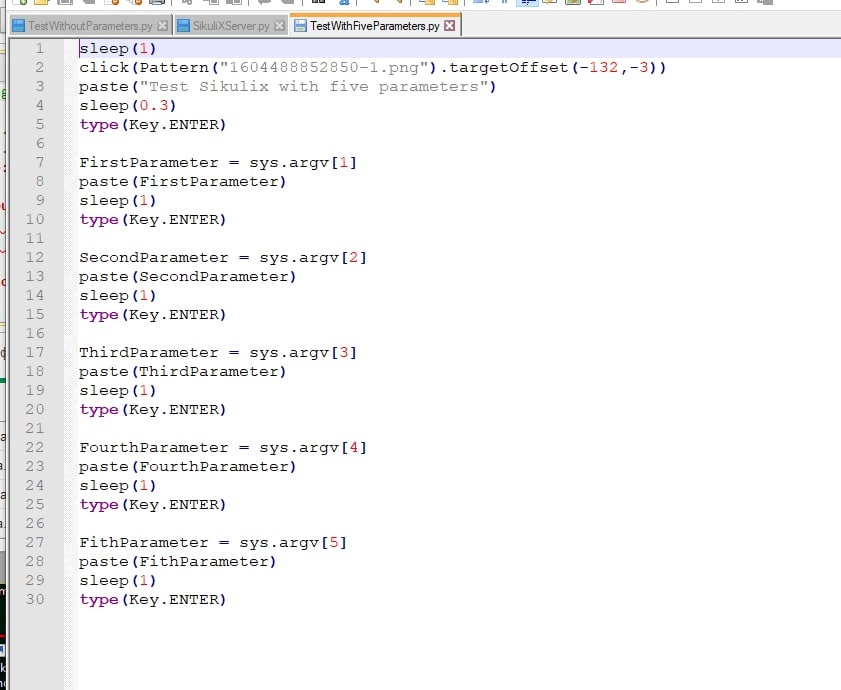Image resolution: width=841 pixels, height=690 pixels.
Task: Click the SecondParameter = sys.argv[2] line
Action: tap(223, 258)
